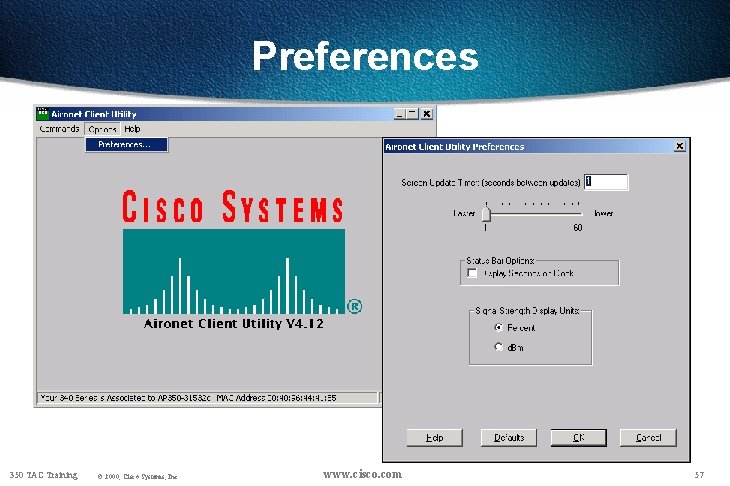730x486 pixels.
Task: Close the Preferences dialog with X
Action: 680,146
